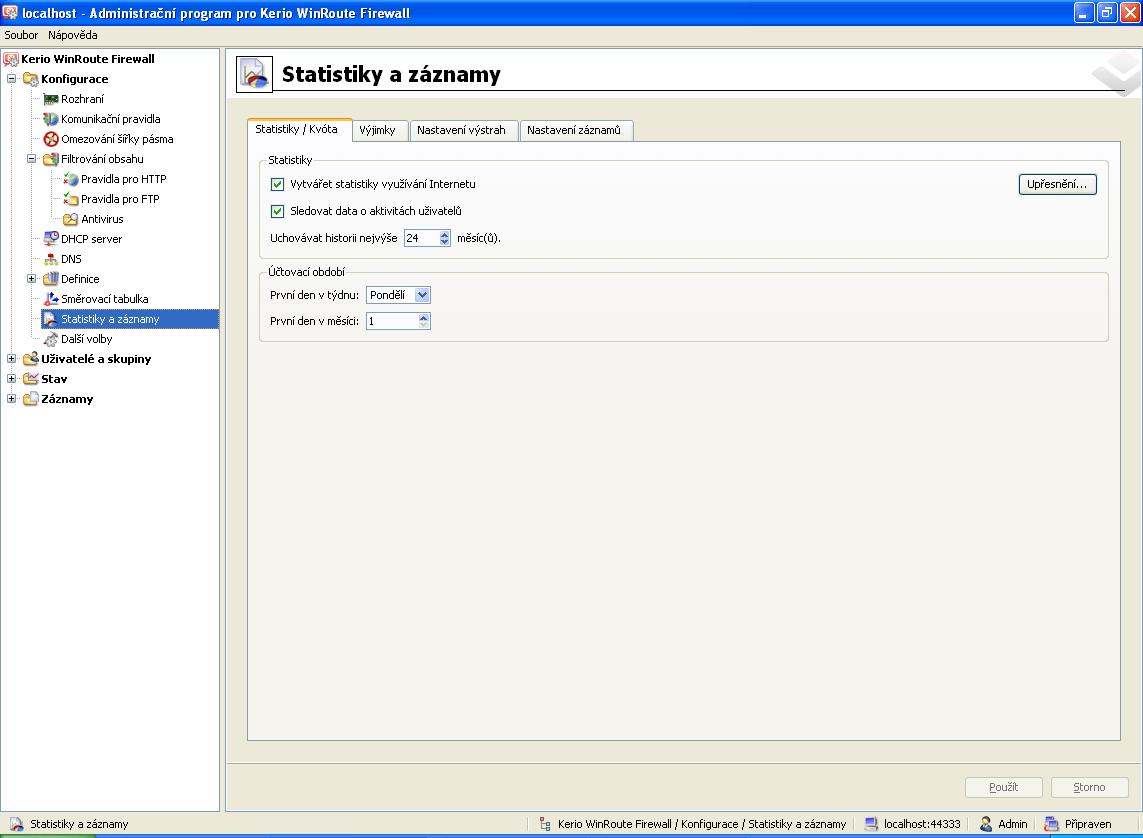Click the status bar path tree icon

pos(545,824)
